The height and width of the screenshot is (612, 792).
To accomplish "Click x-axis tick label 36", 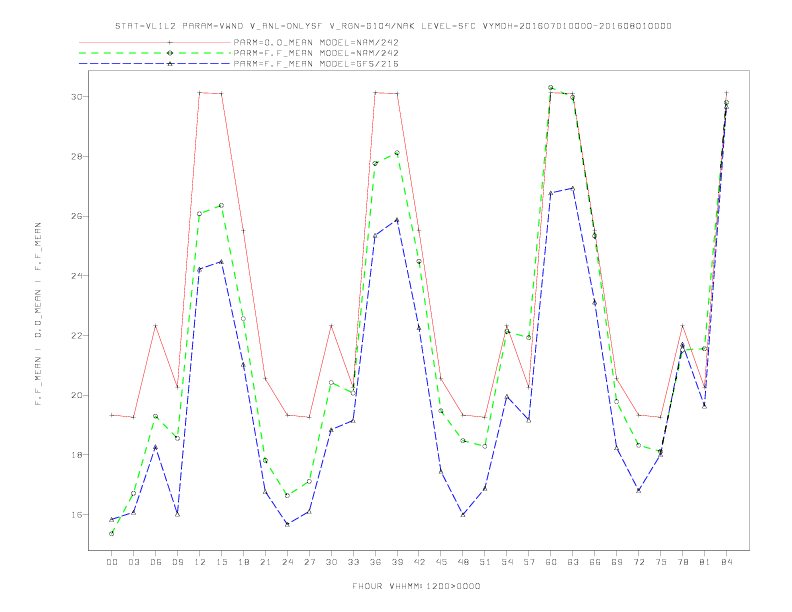I will [375, 562].
